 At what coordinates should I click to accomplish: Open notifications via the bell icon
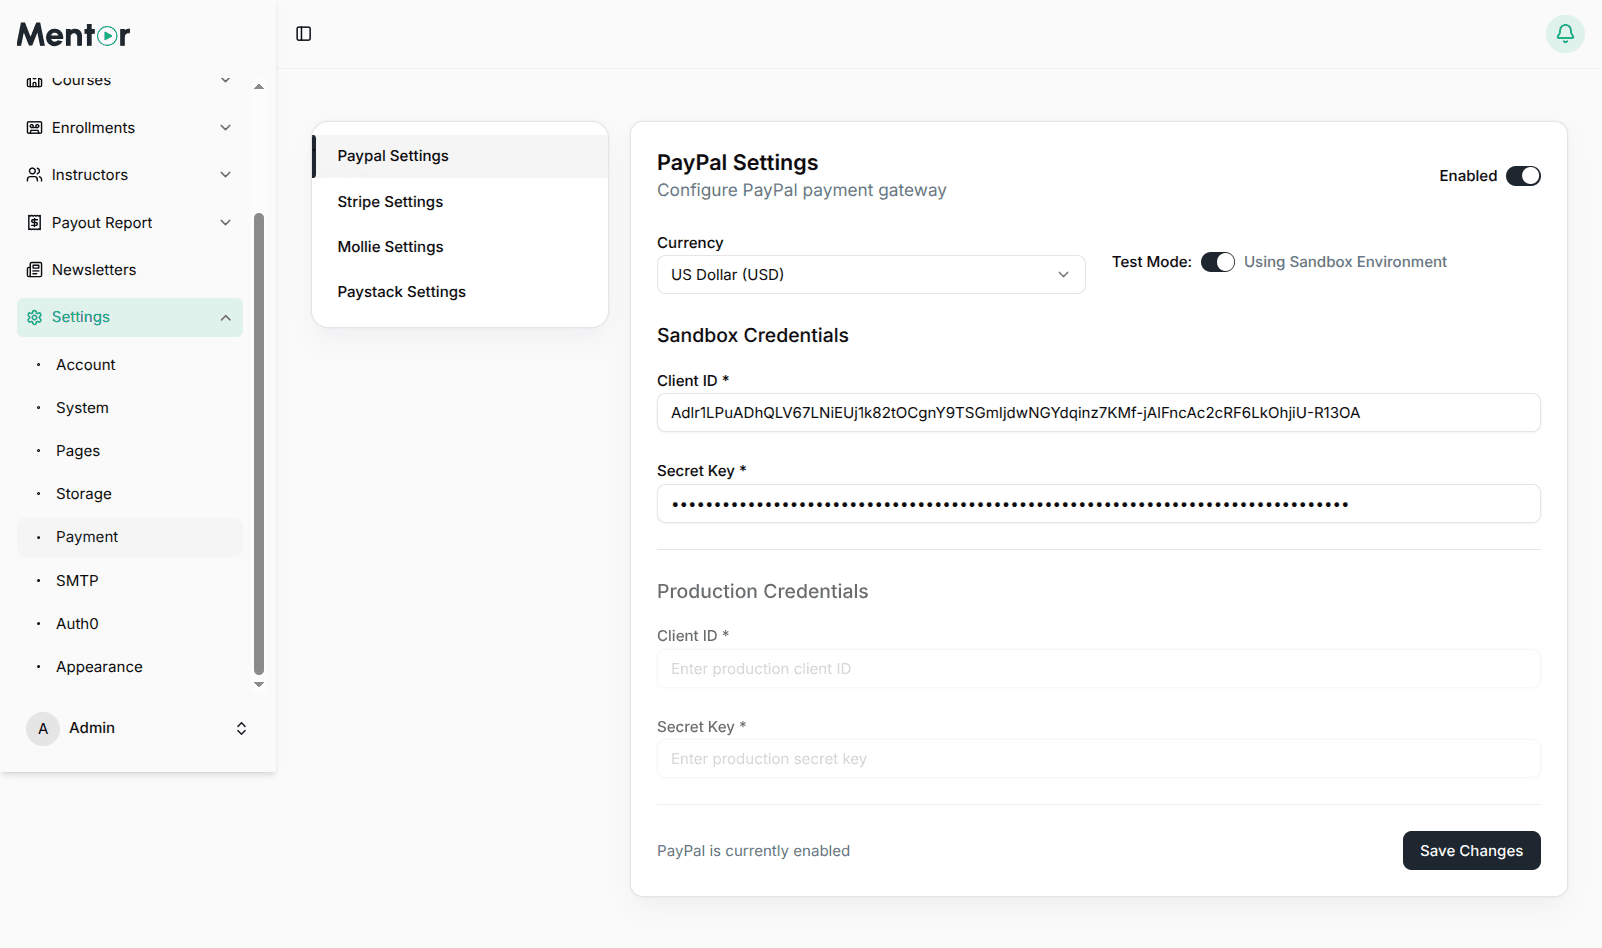coord(1564,33)
